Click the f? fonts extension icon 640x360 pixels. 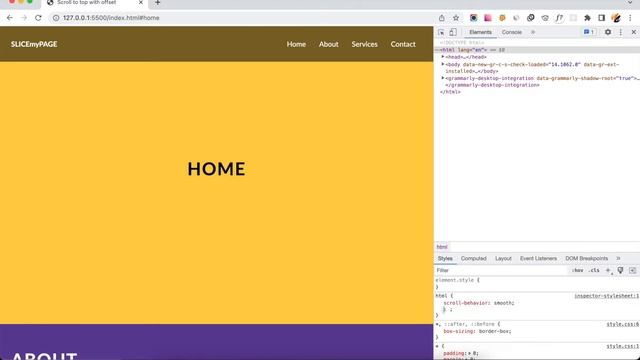[x=559, y=18]
